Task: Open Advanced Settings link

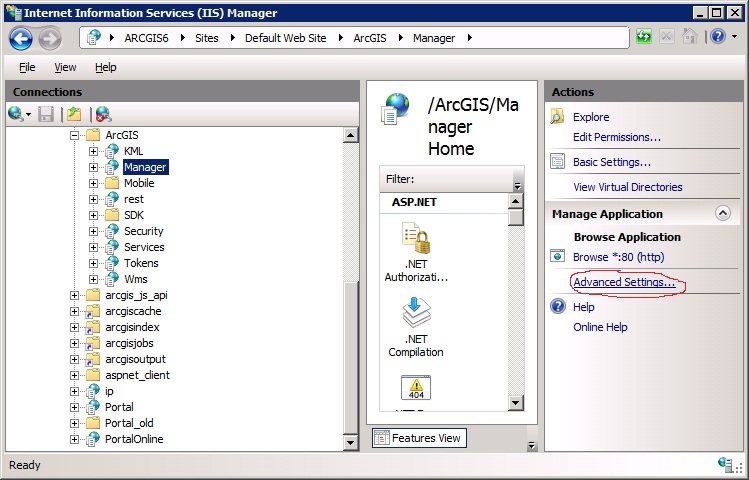Action: click(624, 282)
